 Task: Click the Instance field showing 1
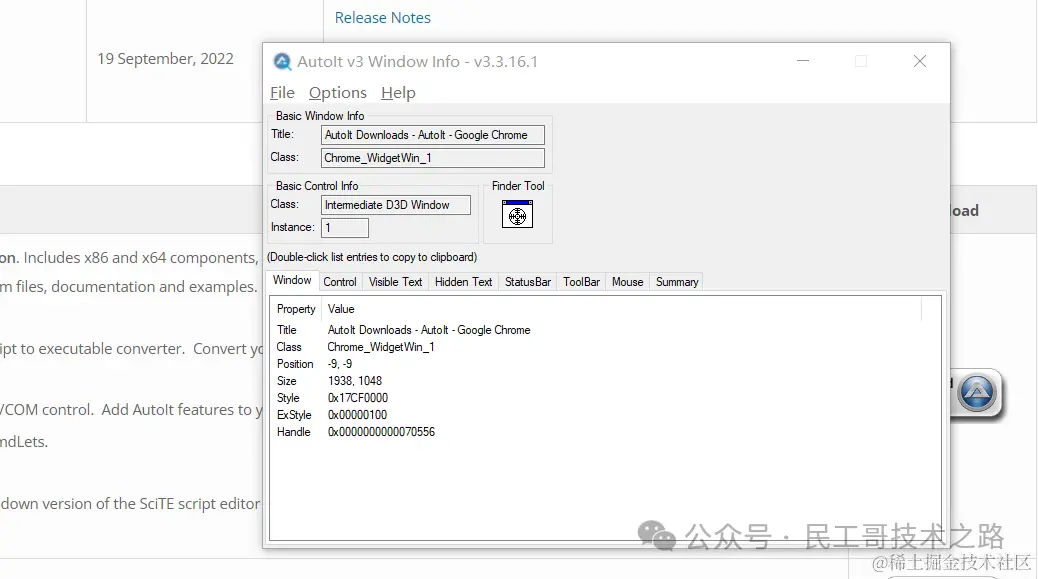tap(345, 228)
